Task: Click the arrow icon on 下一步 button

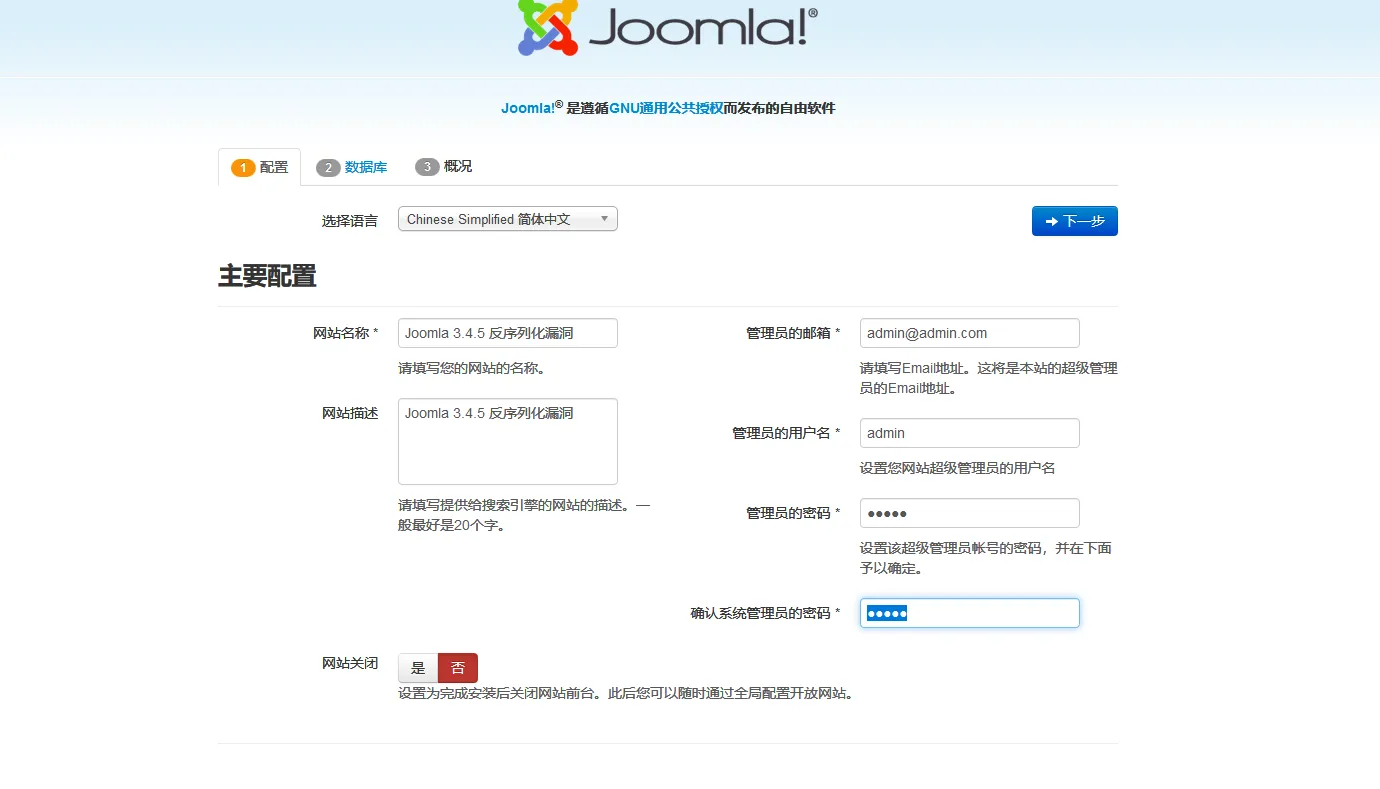Action: [1051, 221]
